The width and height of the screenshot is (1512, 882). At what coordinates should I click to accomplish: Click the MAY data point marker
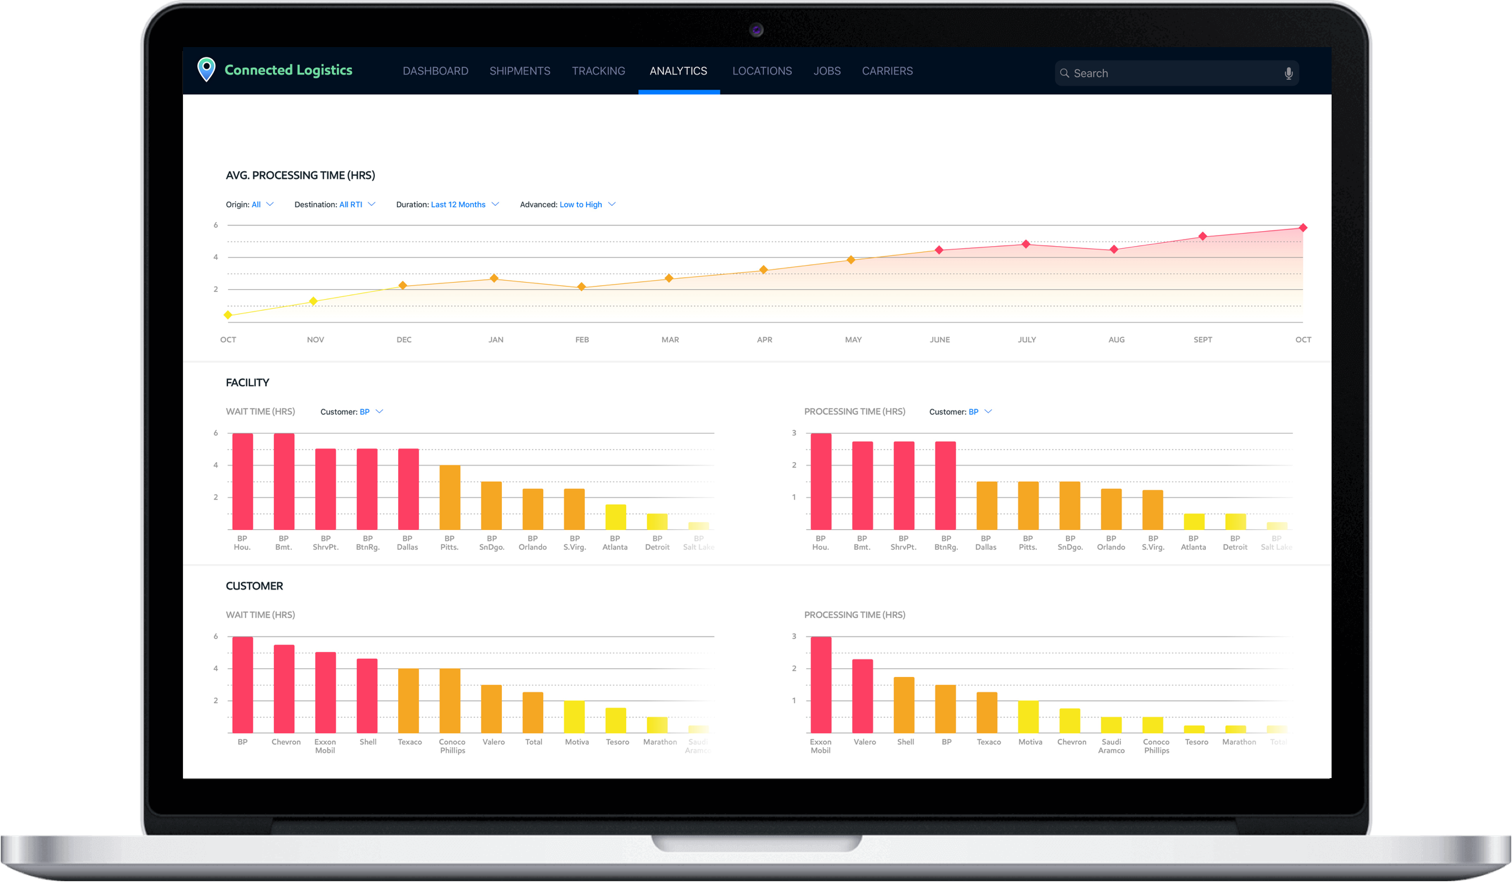851,260
